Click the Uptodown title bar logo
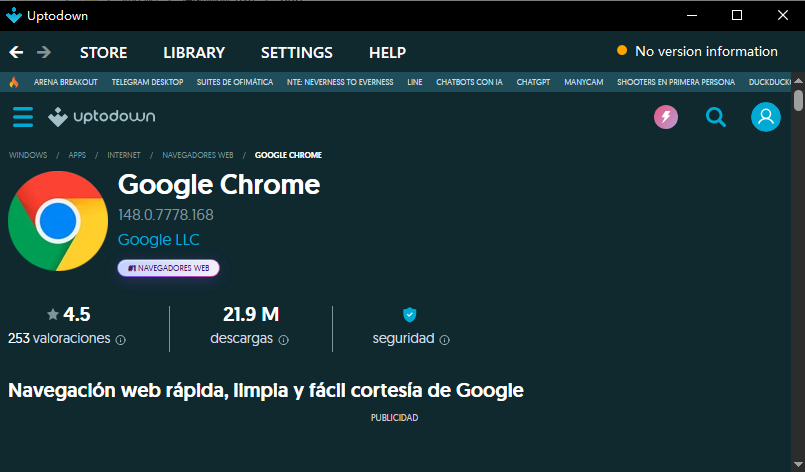This screenshot has height=472, width=805. (x=14, y=15)
